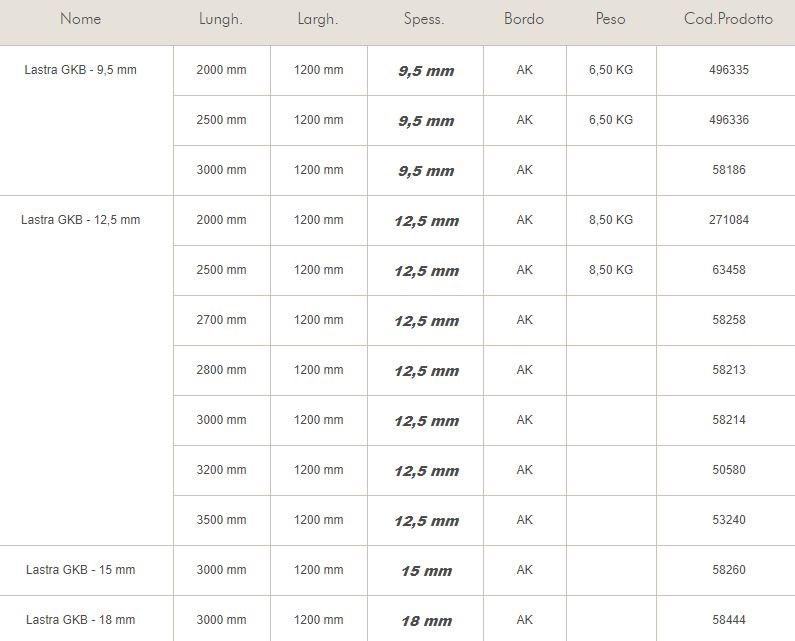This screenshot has width=795, height=641.
Task: Click product code 496336
Action: [x=729, y=120]
